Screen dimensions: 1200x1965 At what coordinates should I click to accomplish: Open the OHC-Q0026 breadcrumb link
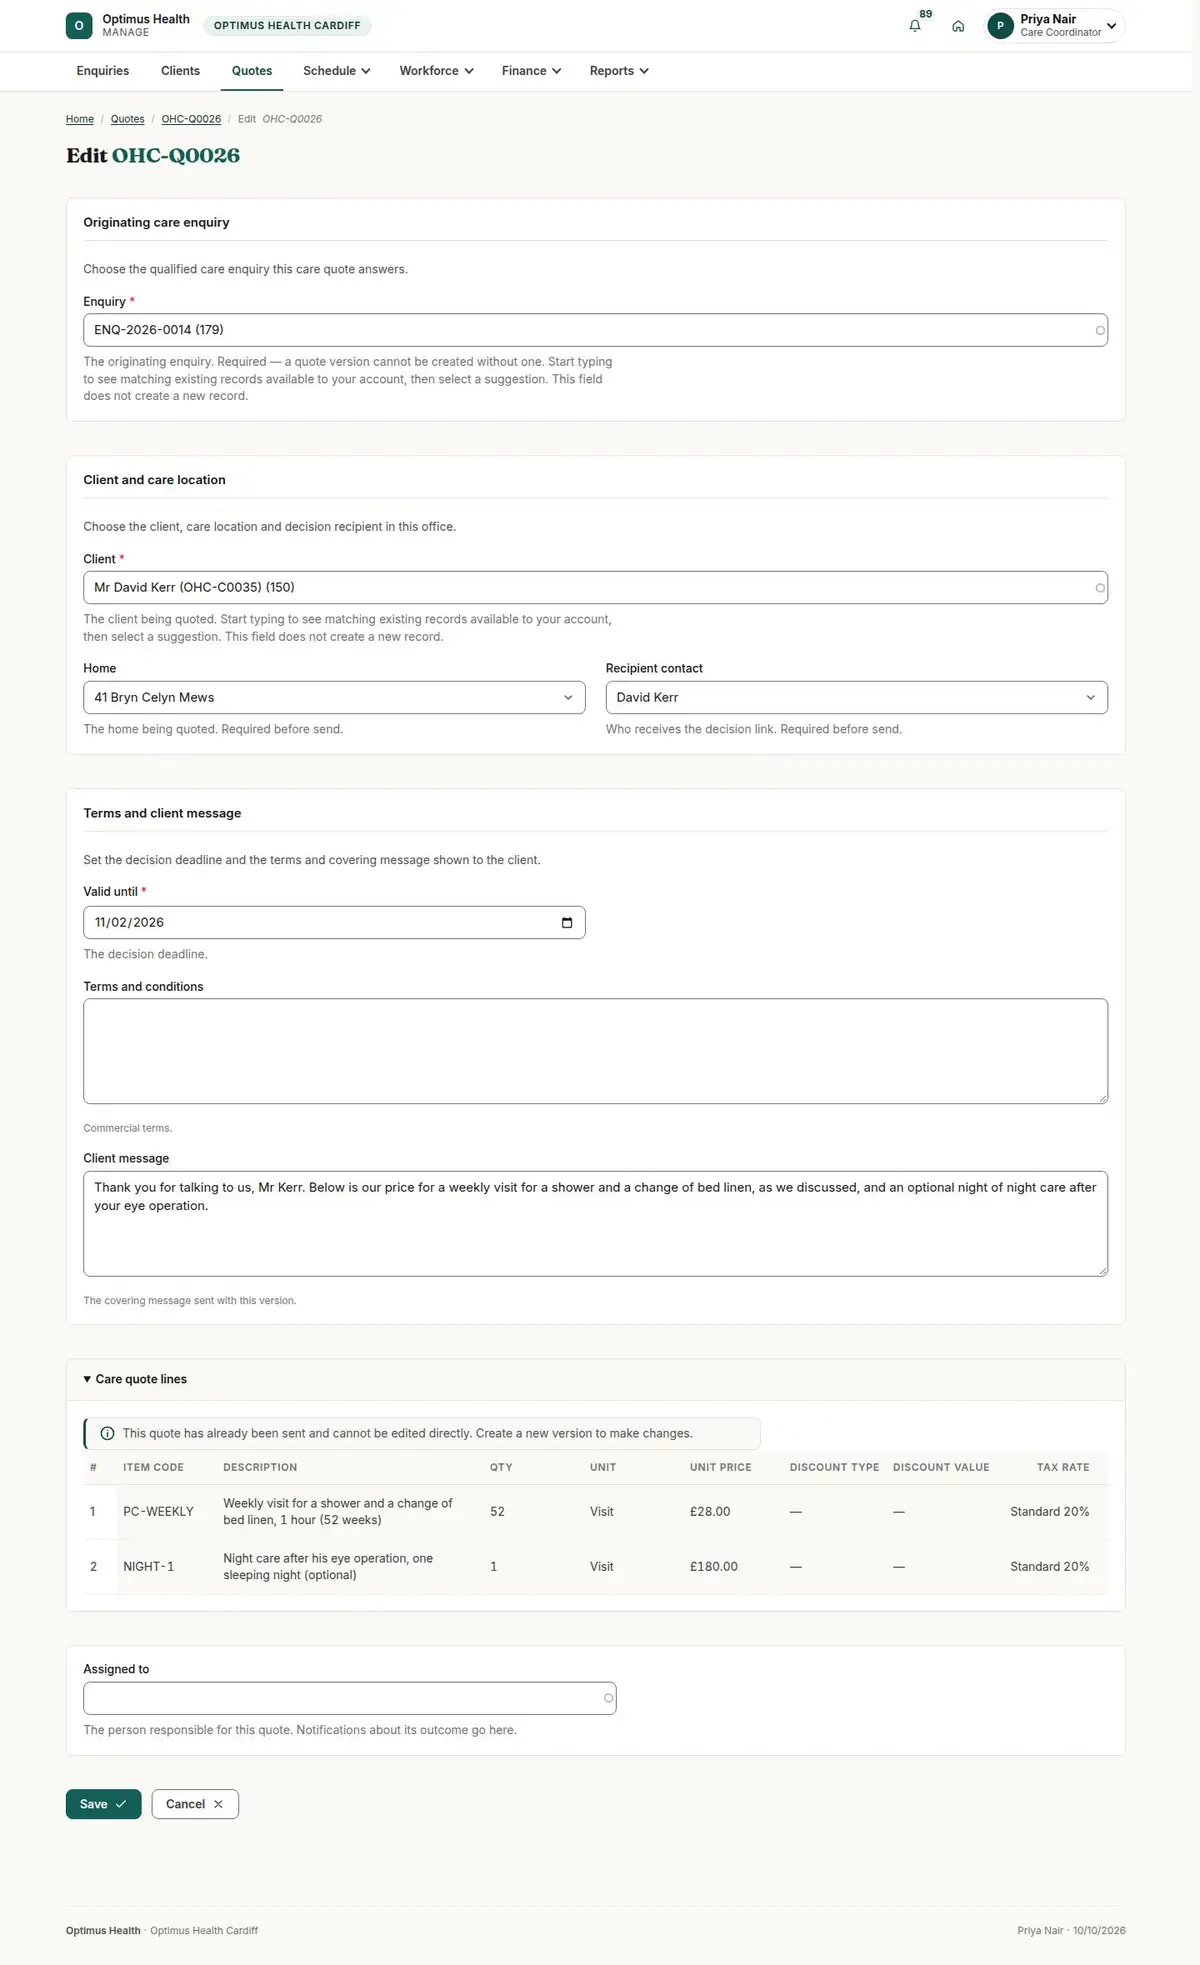point(191,119)
